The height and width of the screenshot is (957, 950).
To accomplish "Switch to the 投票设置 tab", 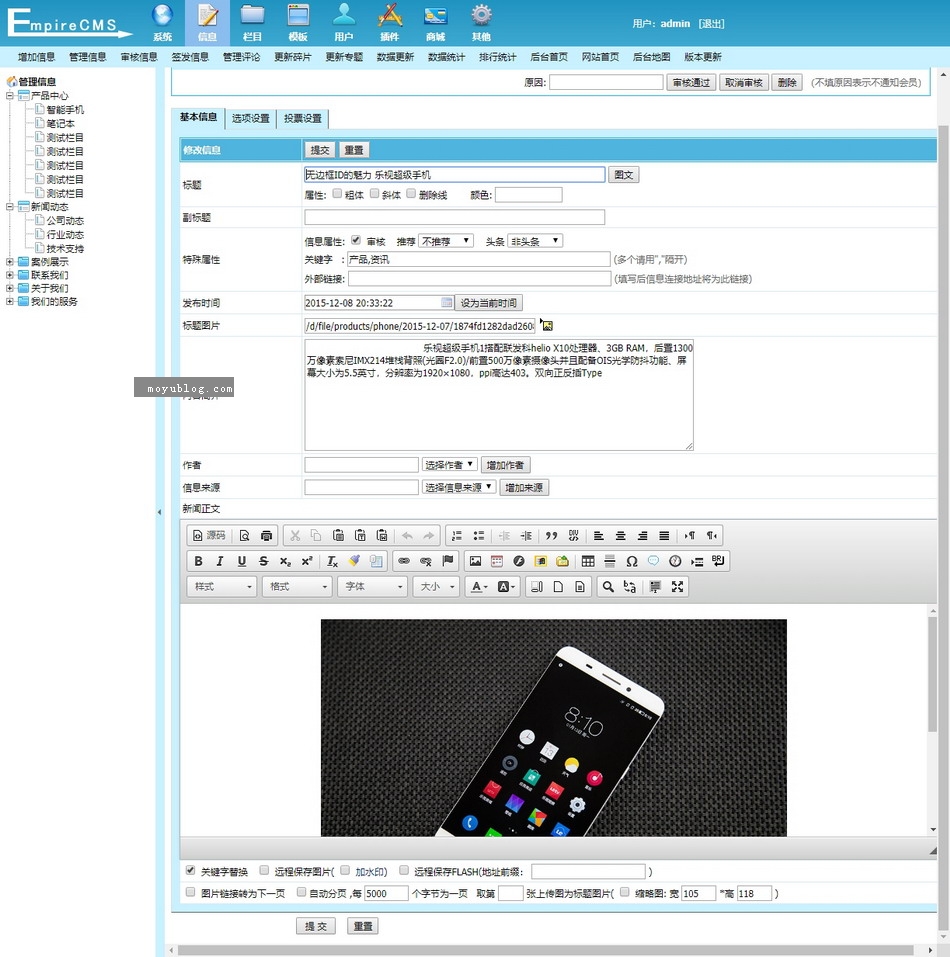I will tap(303, 118).
